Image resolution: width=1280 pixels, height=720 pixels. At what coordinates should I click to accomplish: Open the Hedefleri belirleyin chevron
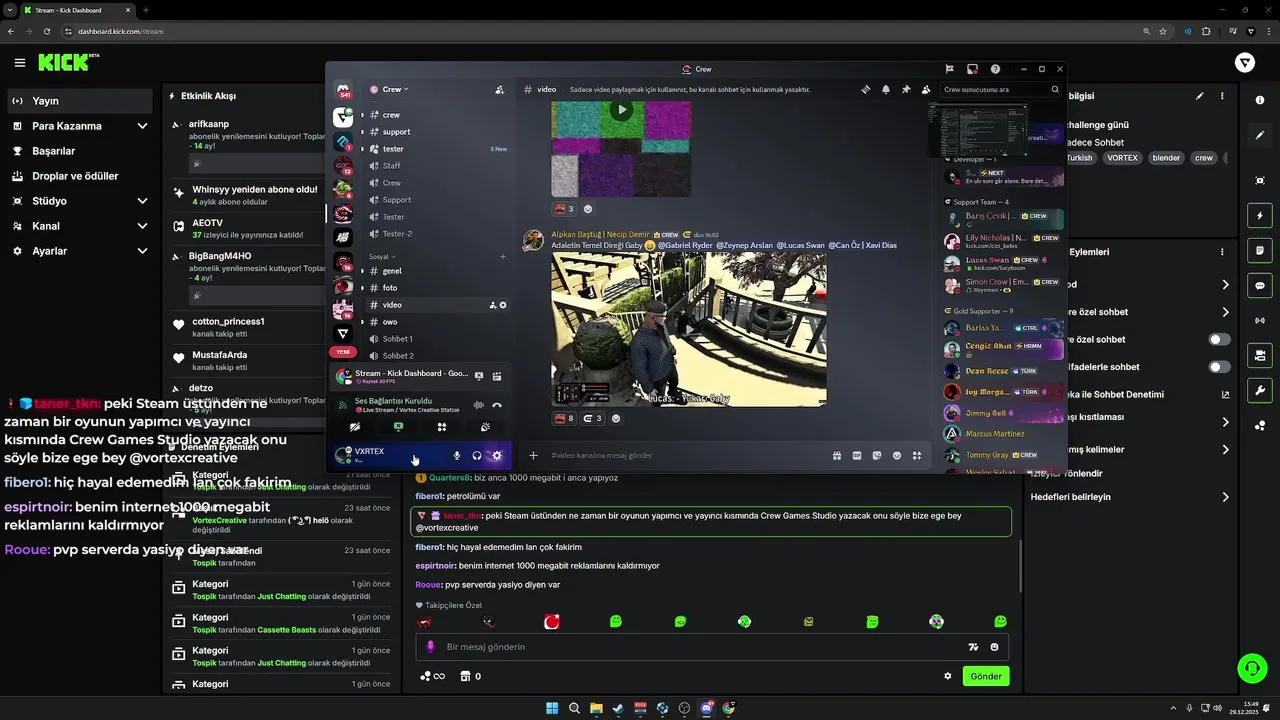click(1226, 497)
